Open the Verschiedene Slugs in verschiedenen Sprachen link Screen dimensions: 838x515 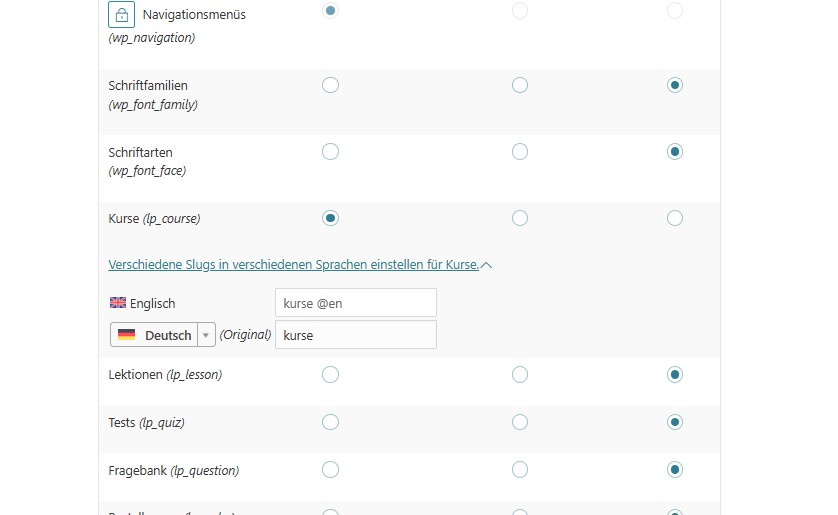293,265
